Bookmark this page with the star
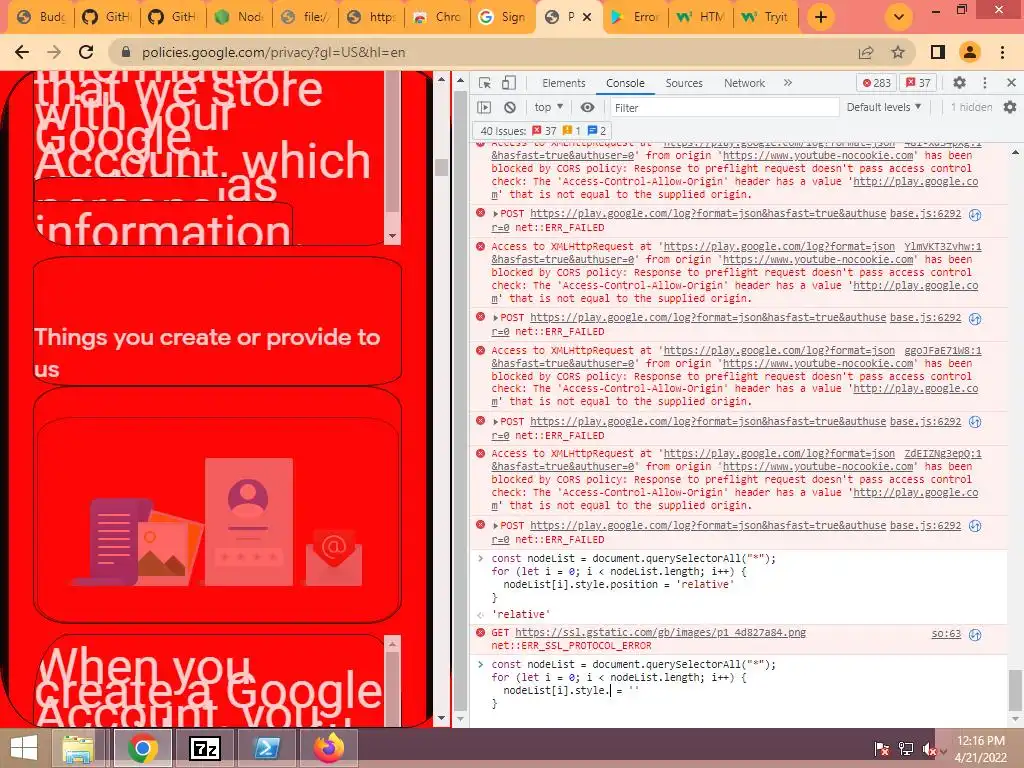1024x768 pixels. 898,52
